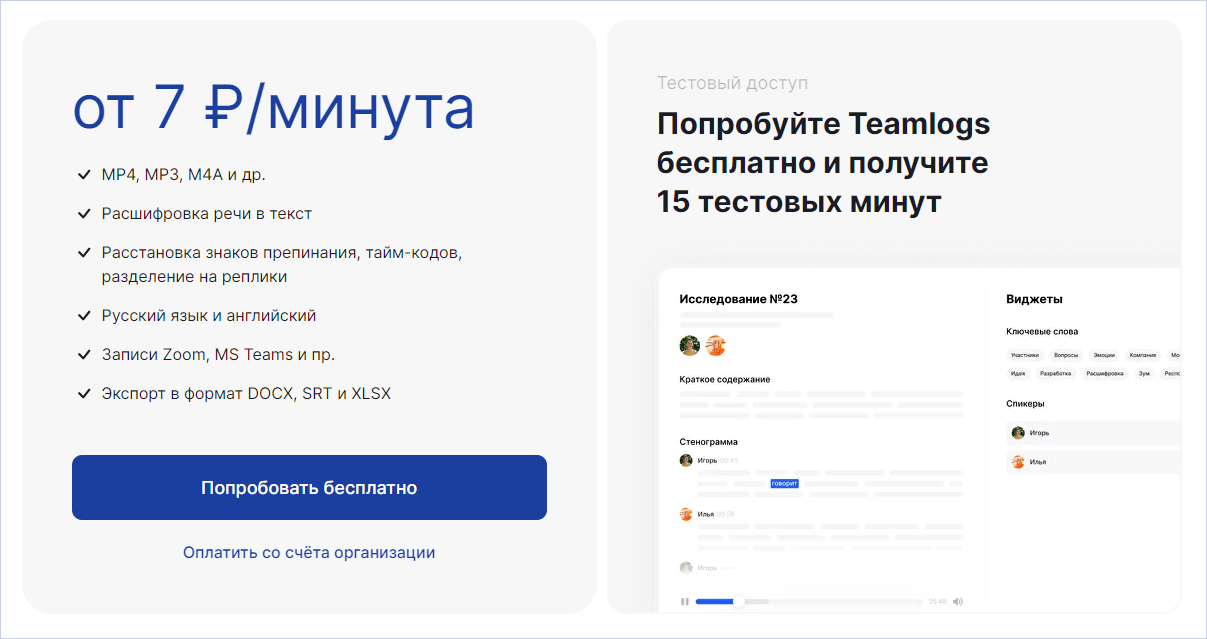Click the «Попробовать бесплатно» button
This screenshot has width=1207, height=639.
[309, 488]
